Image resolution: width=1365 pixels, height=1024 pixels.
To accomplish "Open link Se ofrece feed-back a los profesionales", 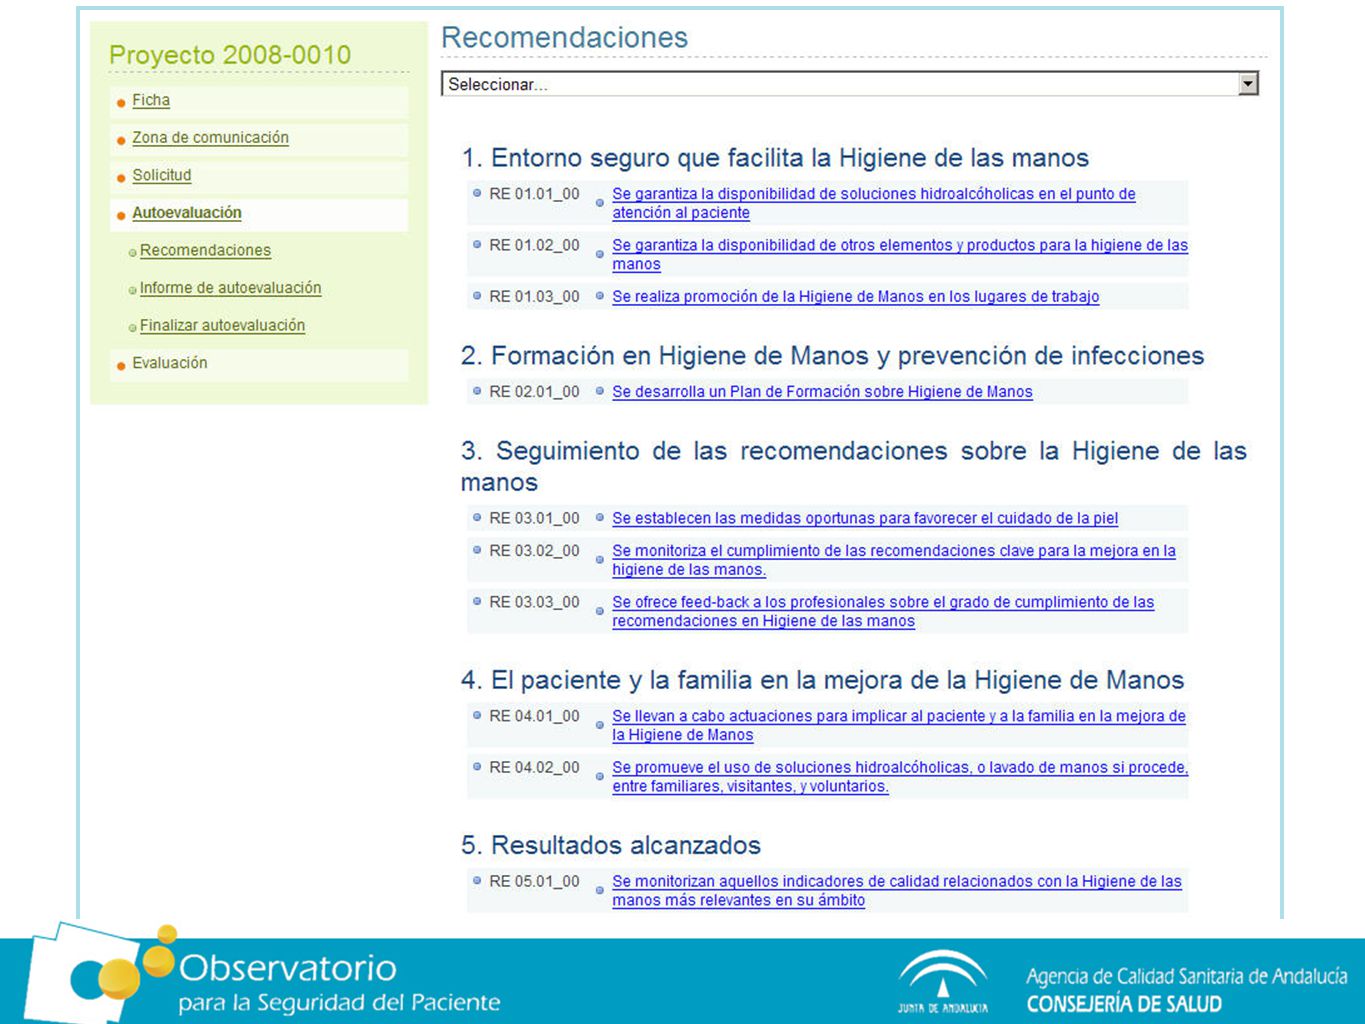I will (x=883, y=611).
